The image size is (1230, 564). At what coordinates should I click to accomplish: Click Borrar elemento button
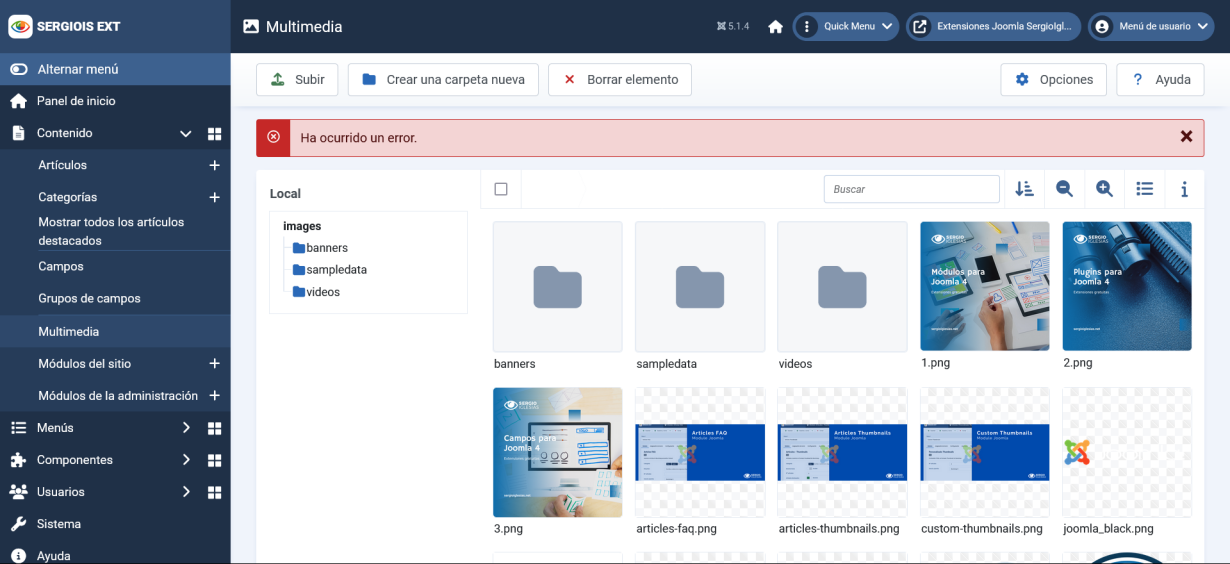point(620,80)
